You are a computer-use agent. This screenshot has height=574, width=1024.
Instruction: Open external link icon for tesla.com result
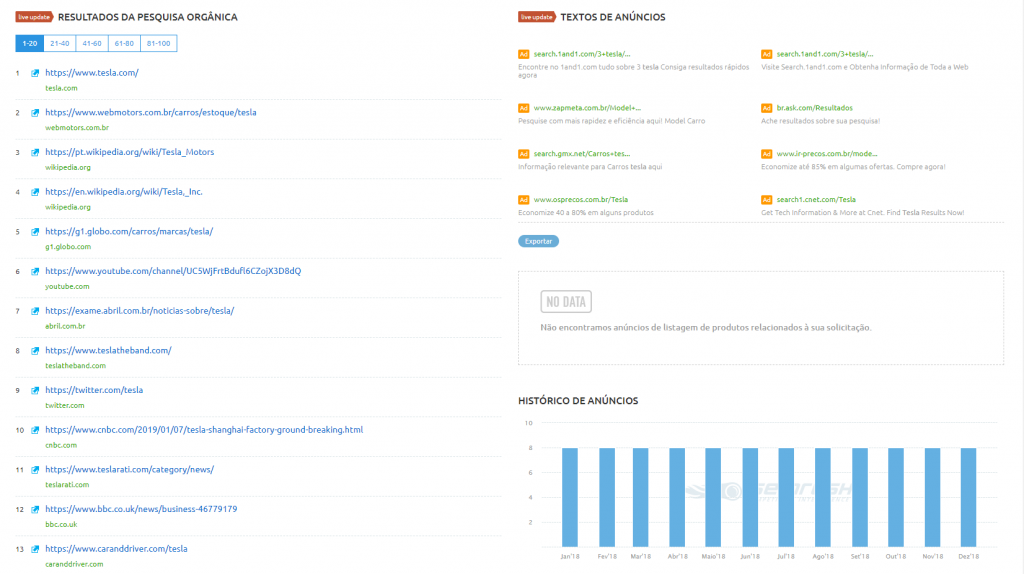pos(35,73)
